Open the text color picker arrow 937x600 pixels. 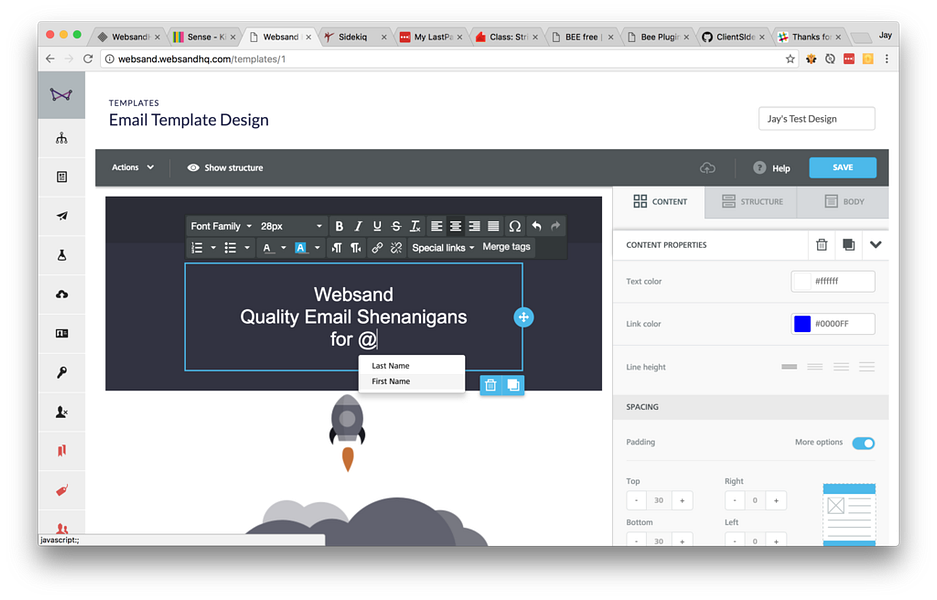[x=283, y=247]
